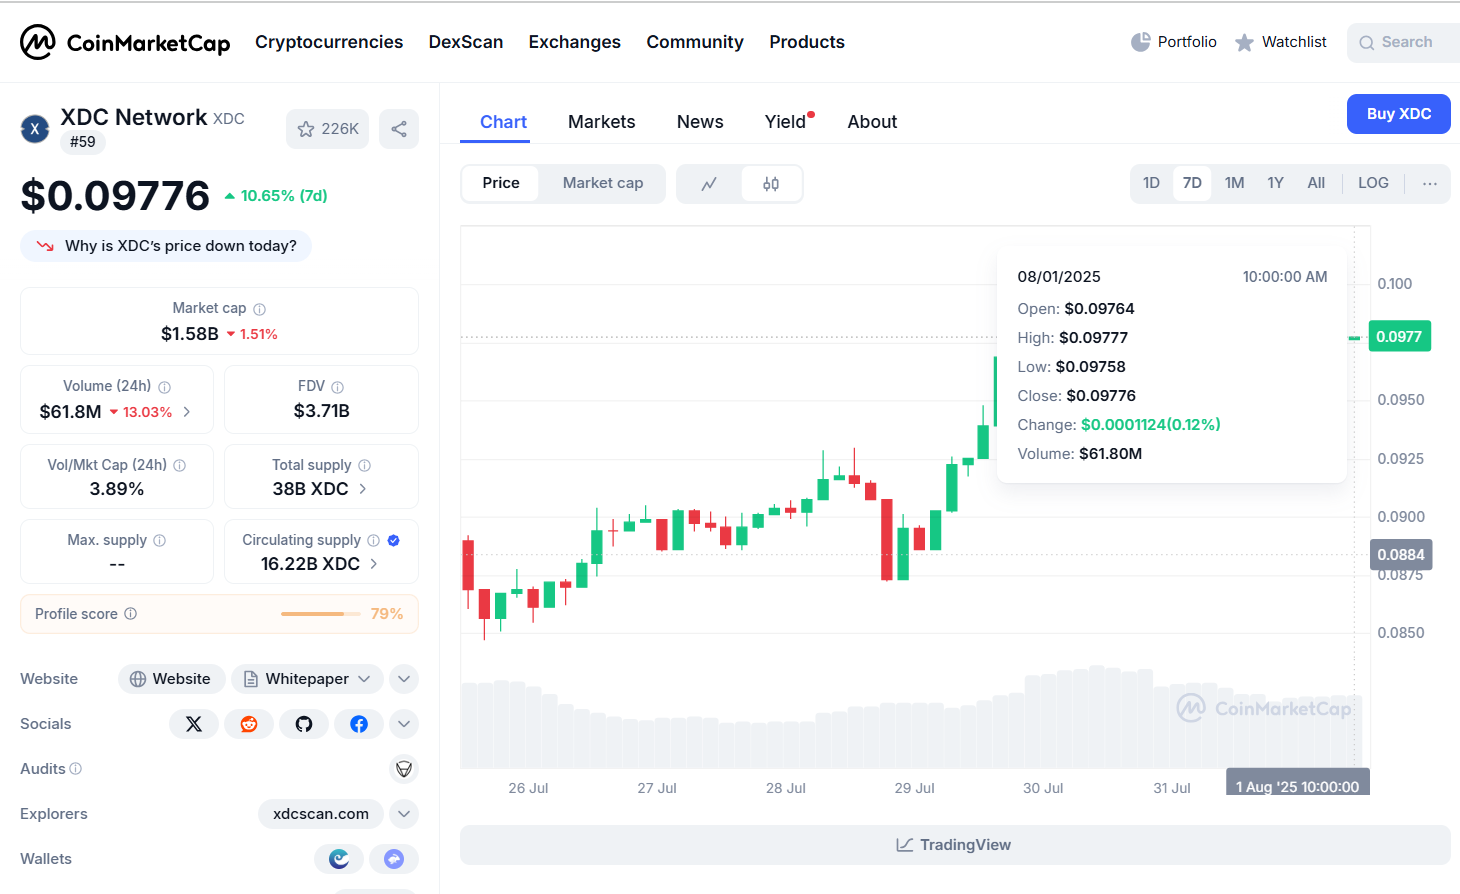Click the Total supply info icon

coord(365,465)
